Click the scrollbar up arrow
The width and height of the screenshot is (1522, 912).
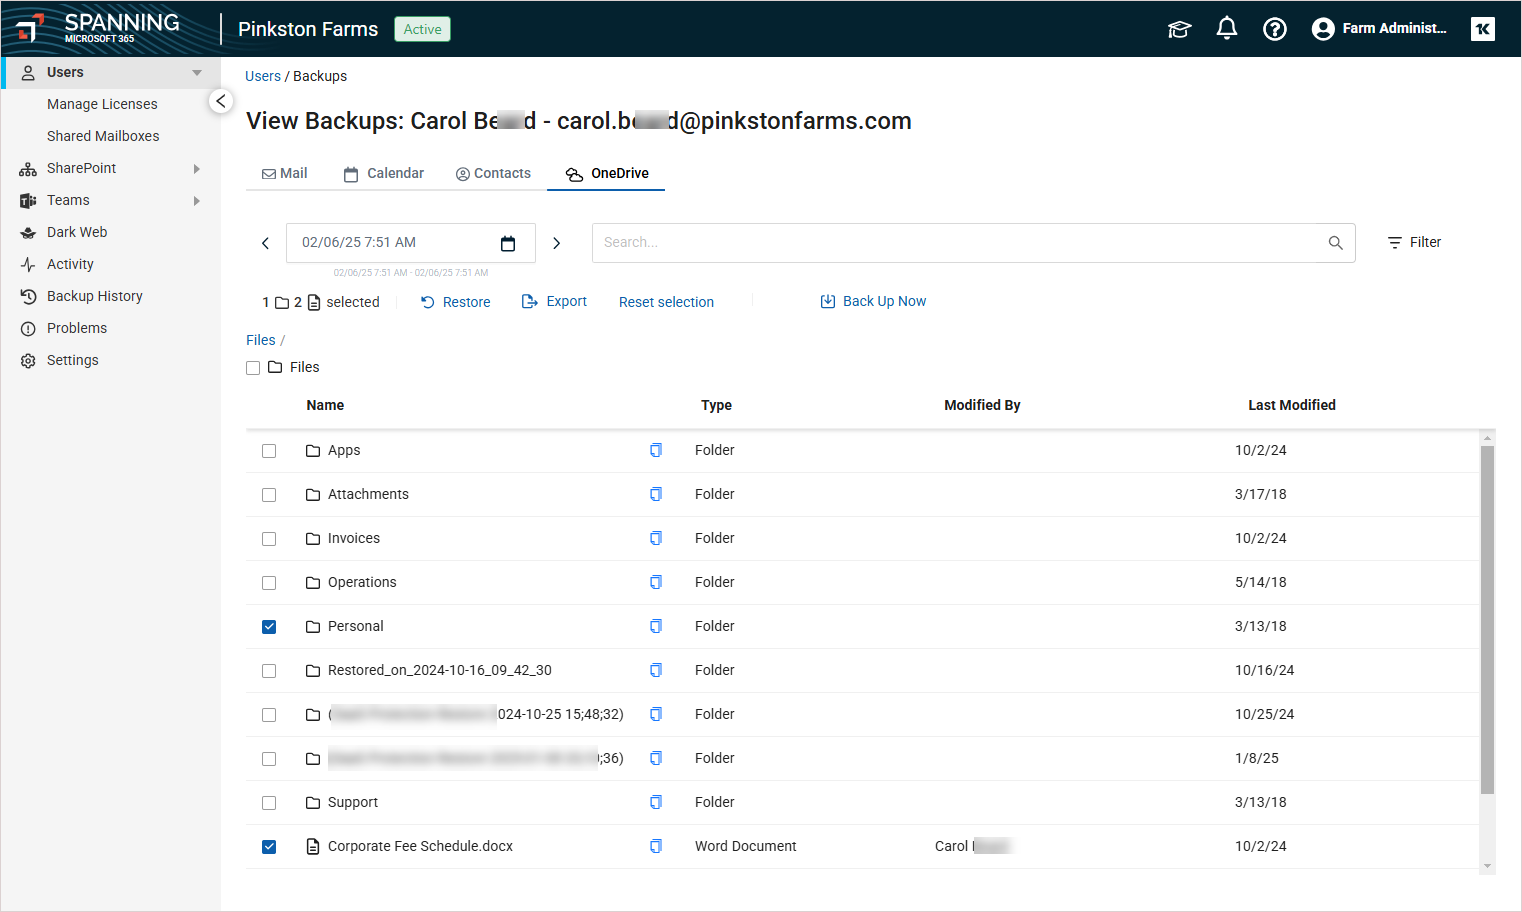(x=1487, y=438)
